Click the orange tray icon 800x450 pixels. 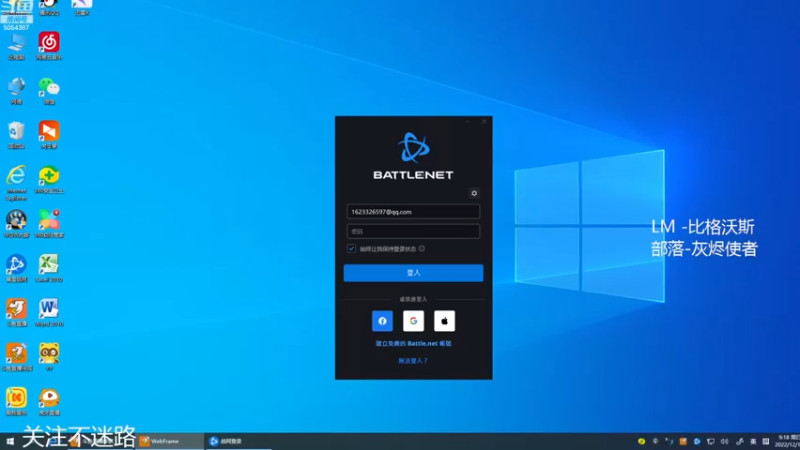(x=683, y=441)
